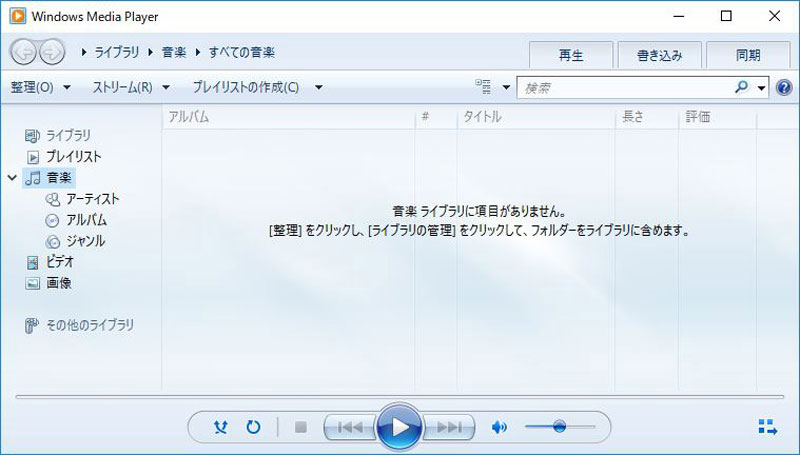Open the すべての音楽 breadcrumb
800x455 pixels.
tap(241, 52)
